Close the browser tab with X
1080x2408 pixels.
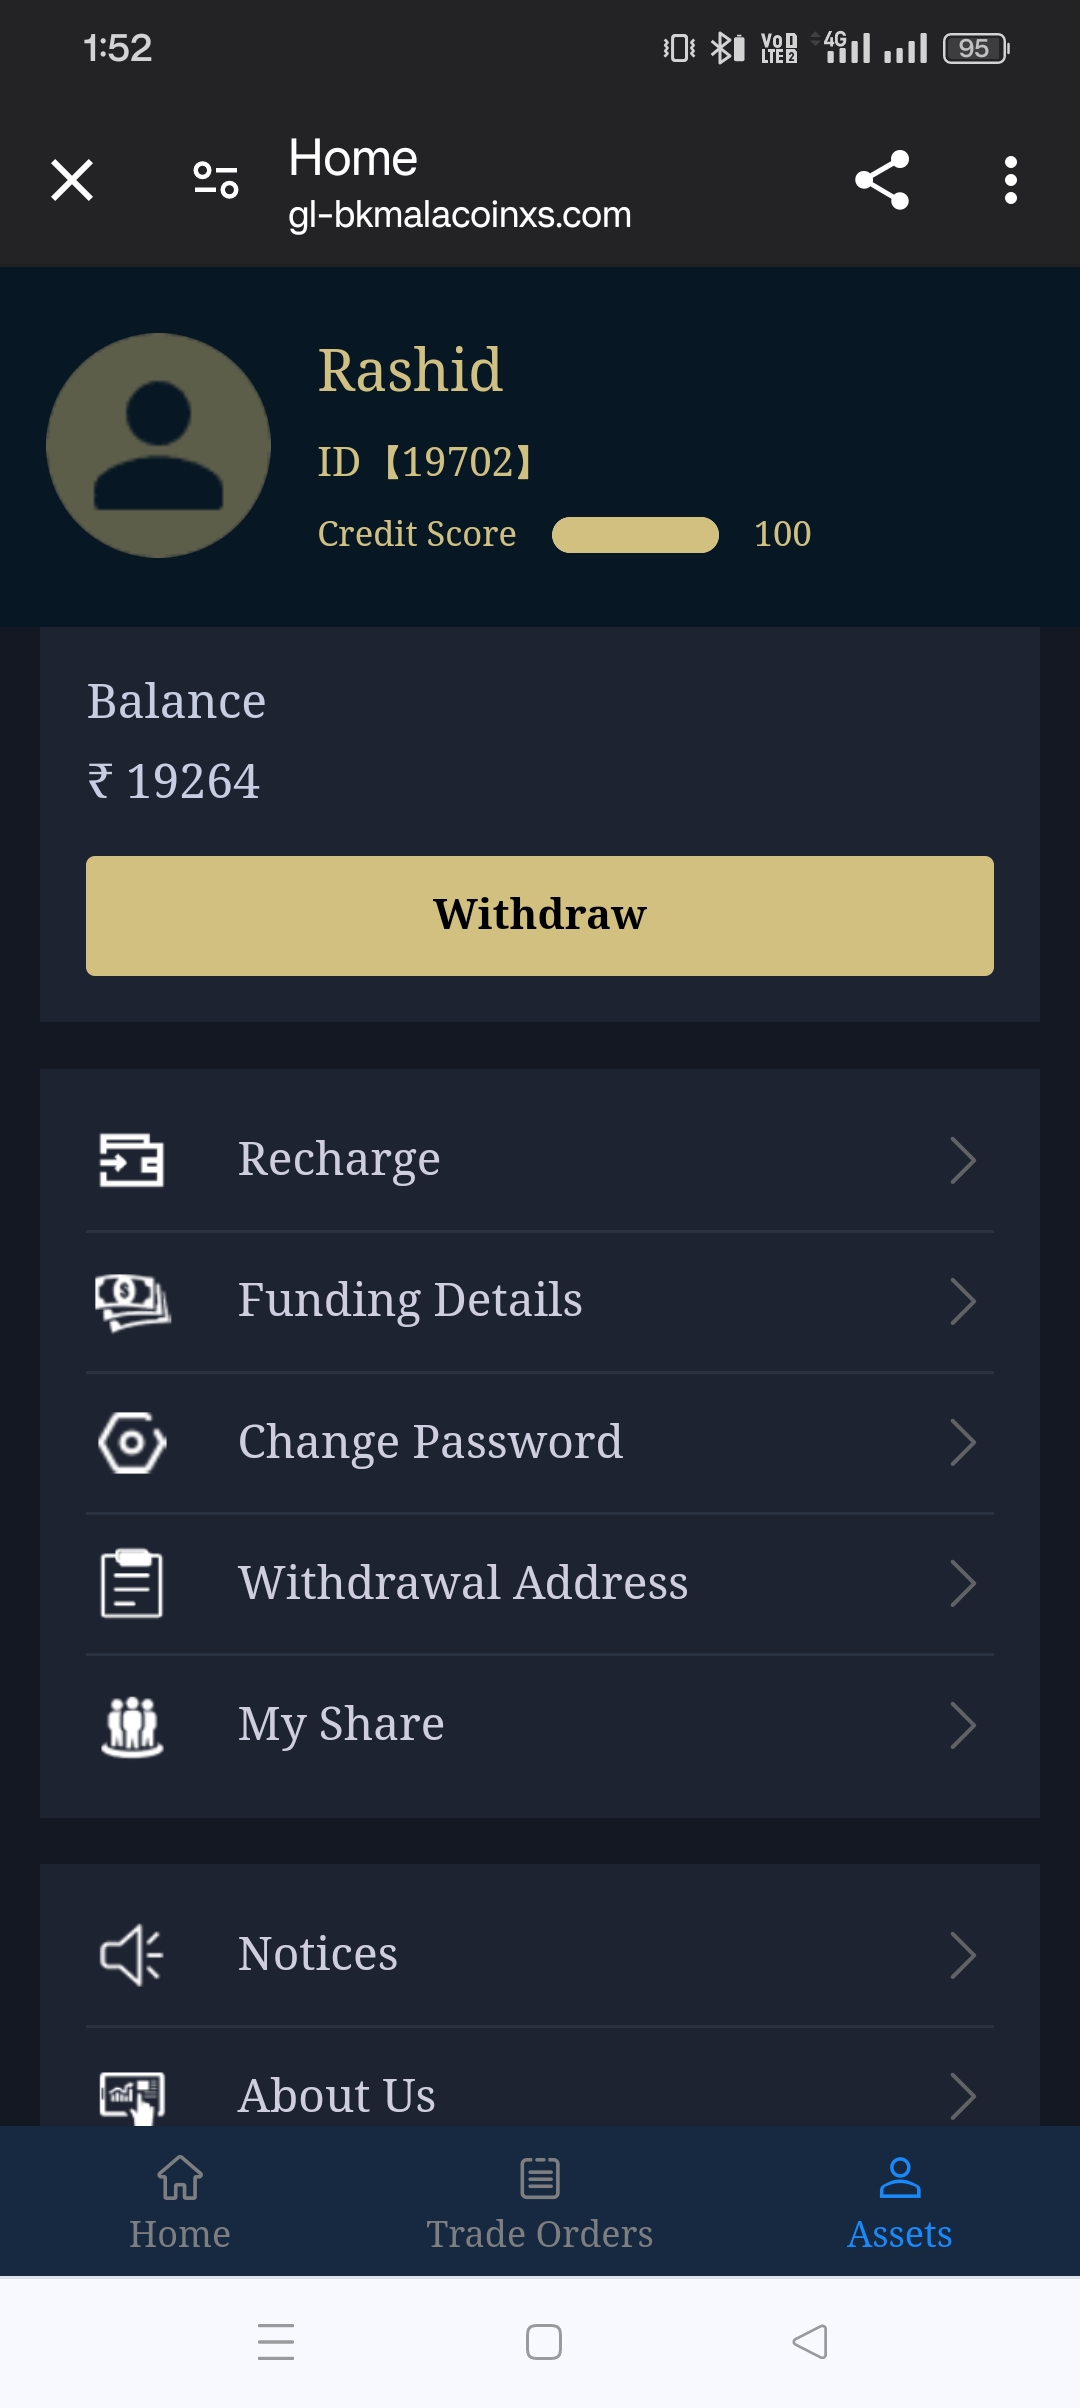[x=72, y=181]
